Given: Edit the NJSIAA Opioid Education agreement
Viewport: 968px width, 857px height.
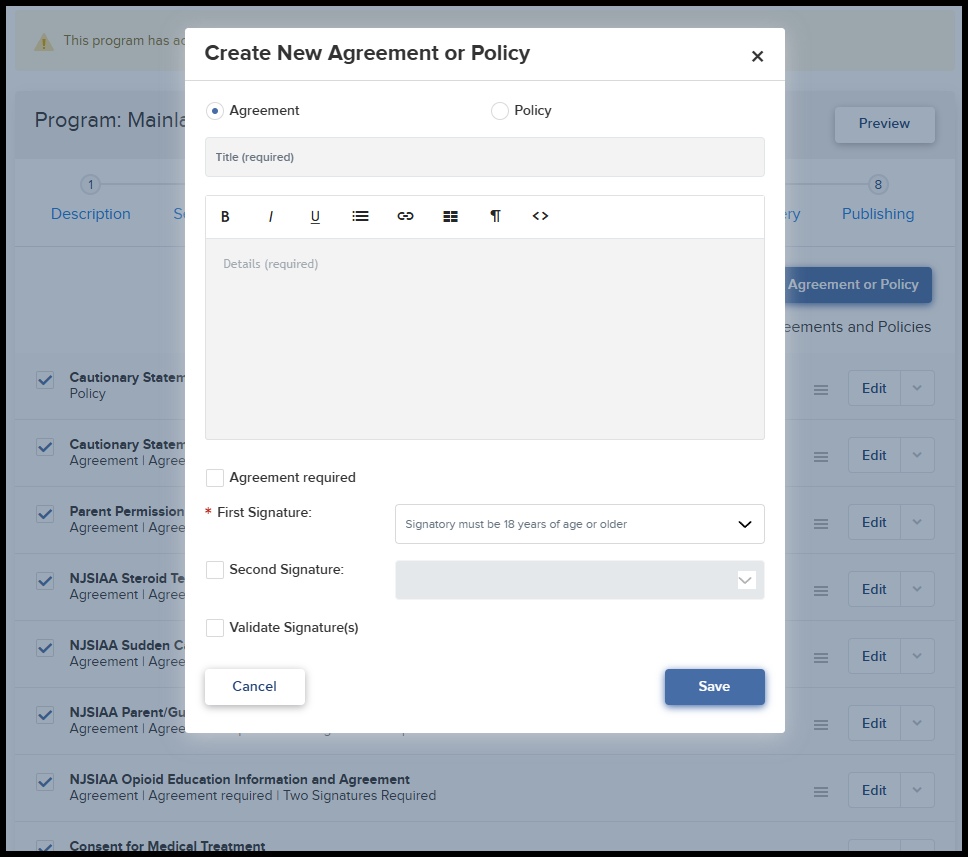Looking at the screenshot, I should pyautogui.click(x=874, y=790).
